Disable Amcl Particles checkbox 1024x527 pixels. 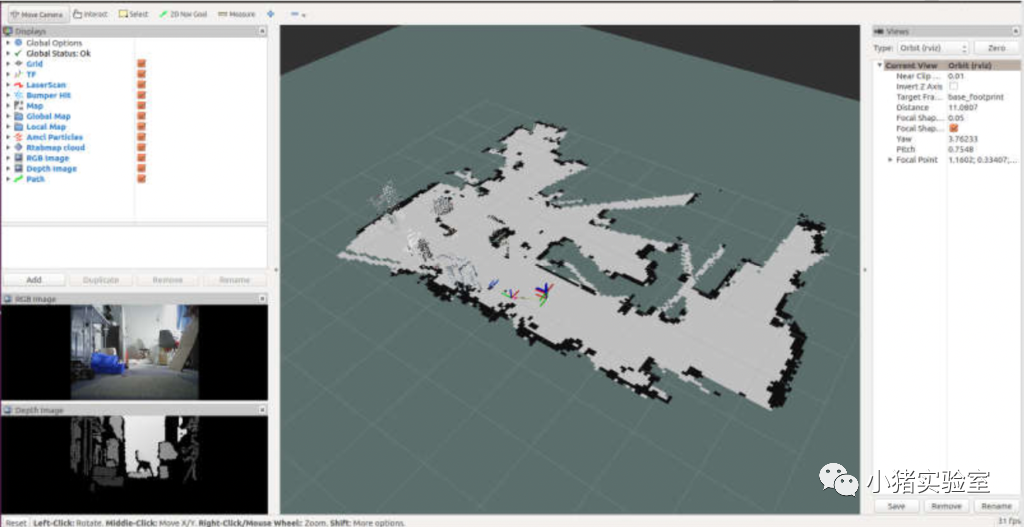[141, 137]
